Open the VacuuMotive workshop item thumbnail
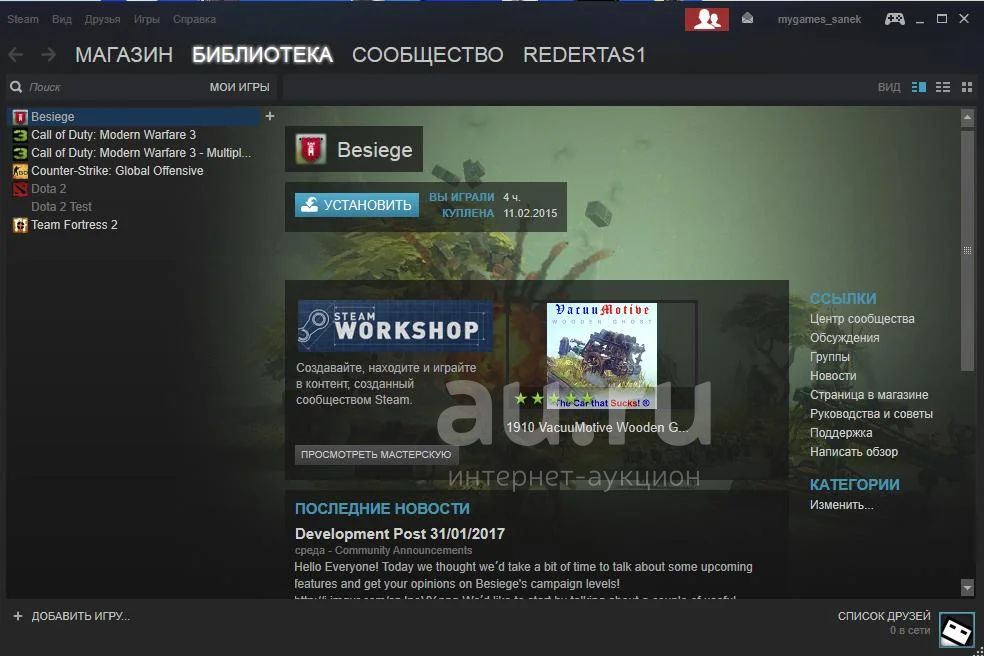The image size is (984, 656). [x=602, y=355]
